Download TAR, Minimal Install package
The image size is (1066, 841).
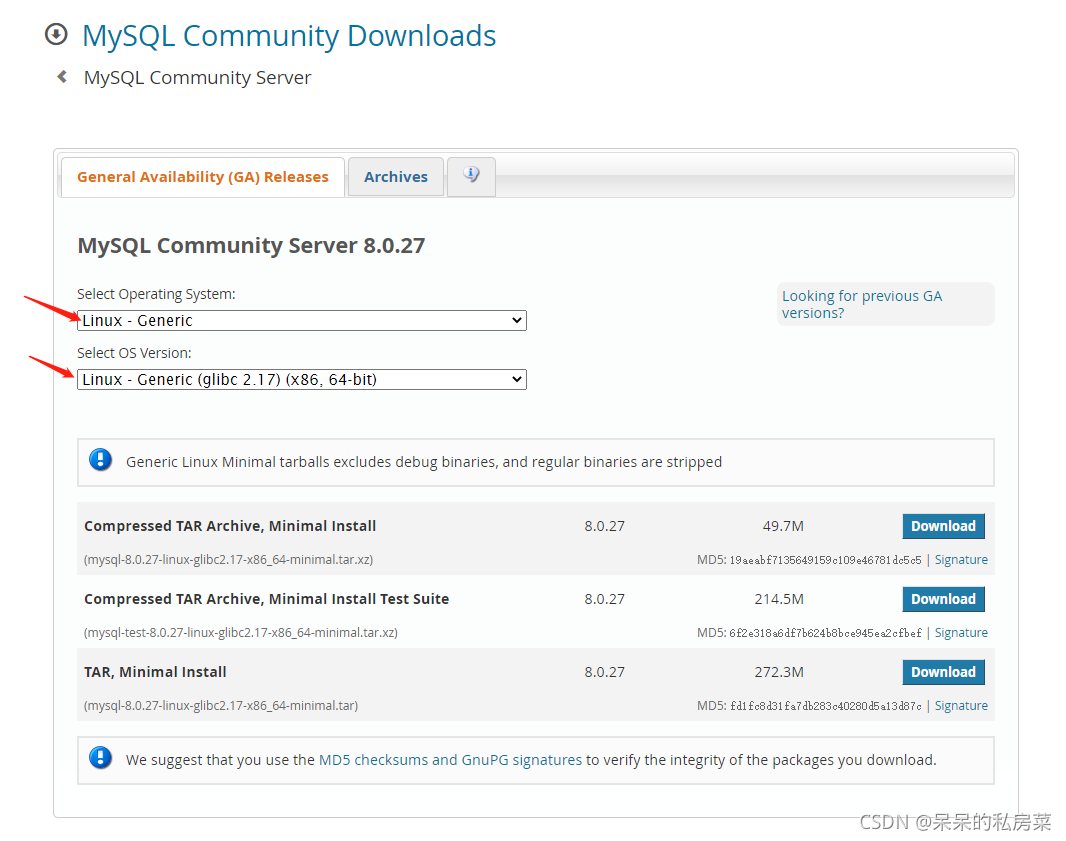tap(943, 672)
